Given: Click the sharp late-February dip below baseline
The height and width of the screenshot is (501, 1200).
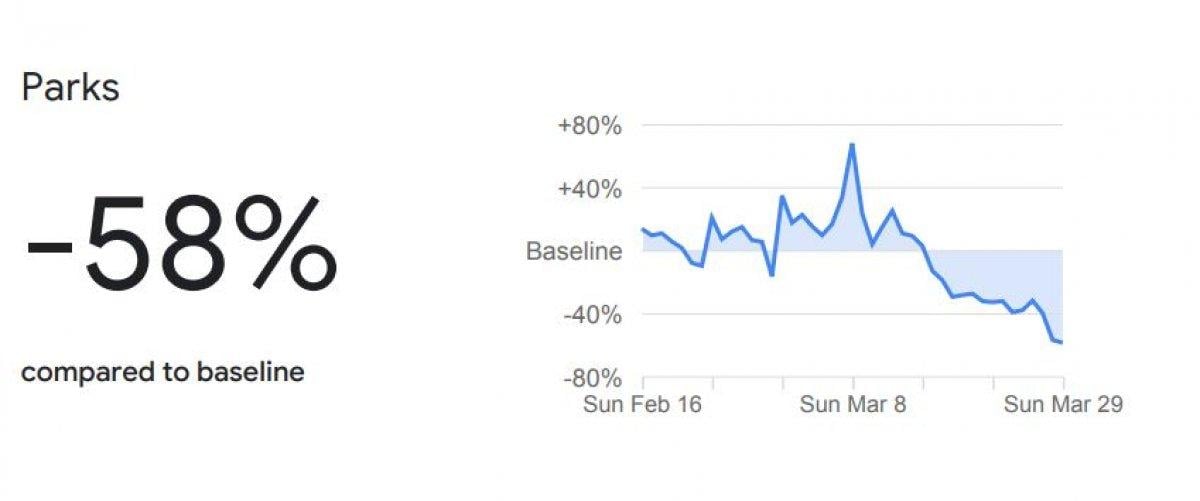Looking at the screenshot, I should pos(772,275).
